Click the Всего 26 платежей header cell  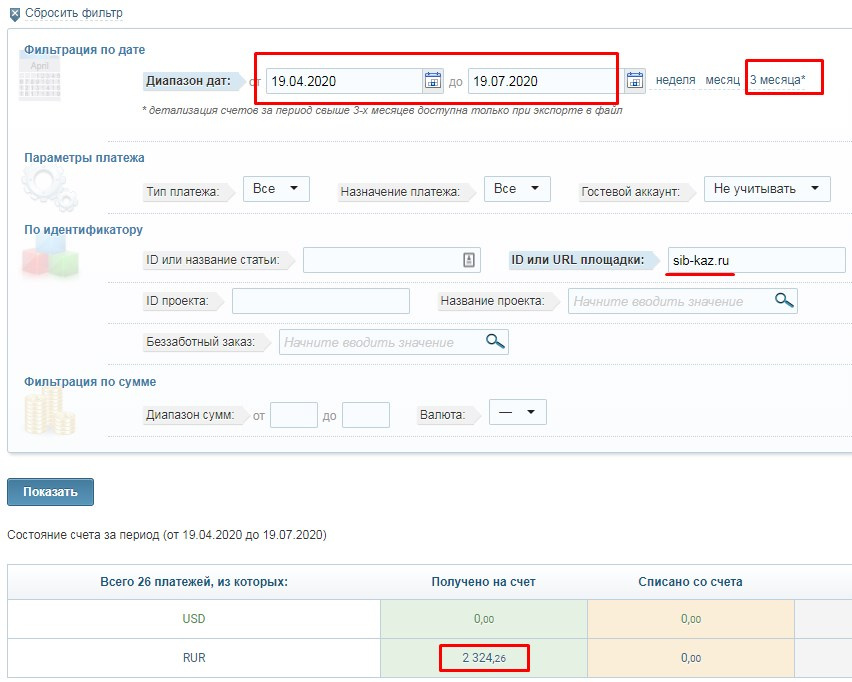click(194, 581)
